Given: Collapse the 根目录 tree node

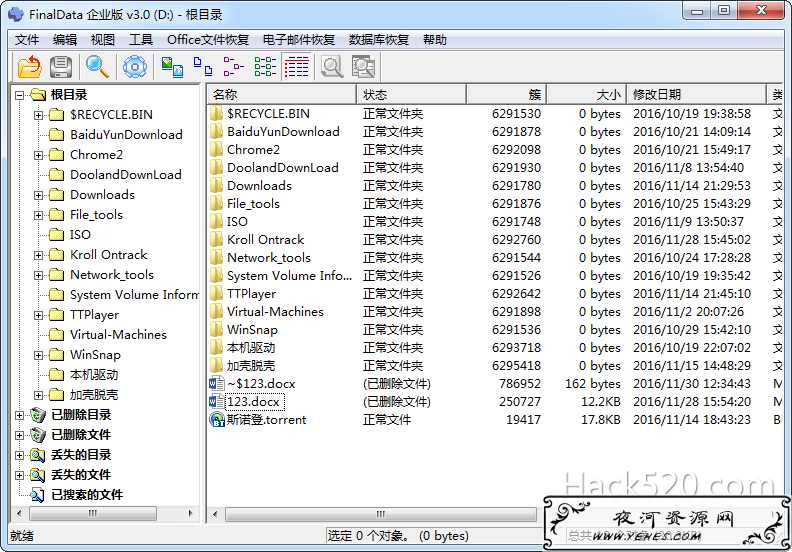Looking at the screenshot, I should [x=19, y=95].
